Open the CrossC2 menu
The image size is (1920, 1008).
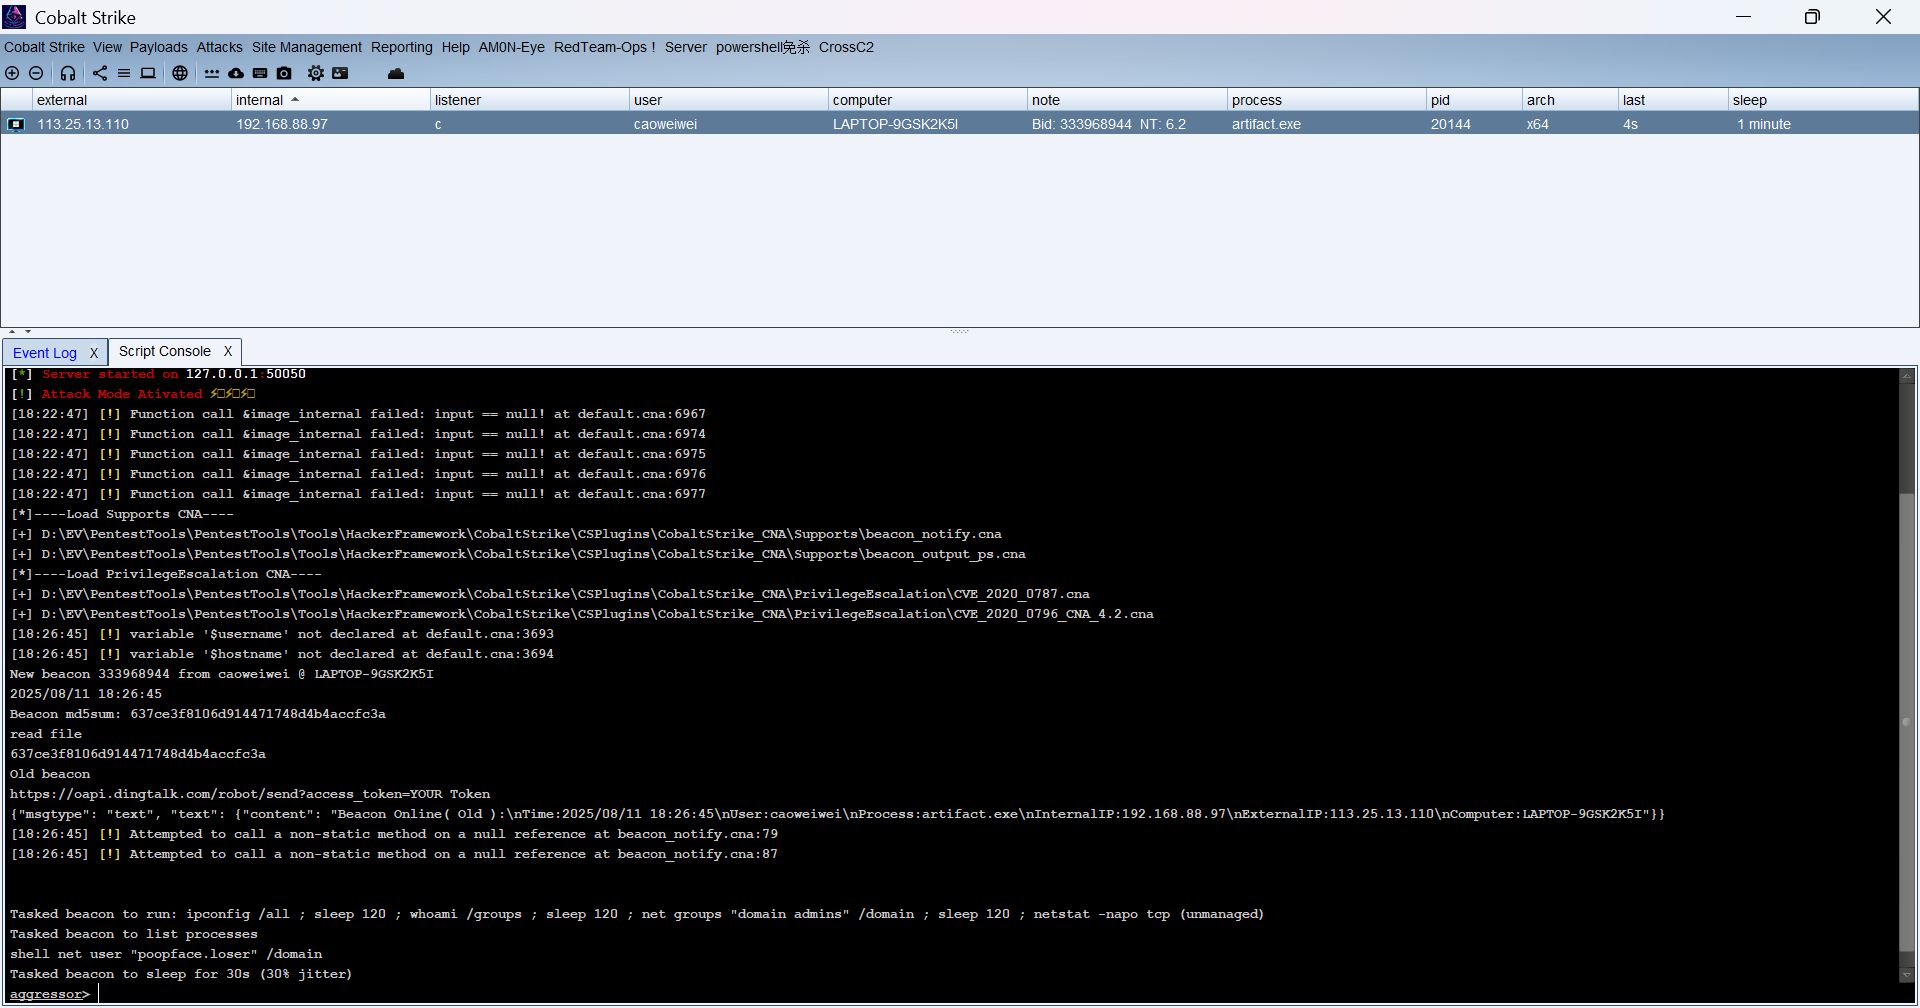pyautogui.click(x=845, y=47)
